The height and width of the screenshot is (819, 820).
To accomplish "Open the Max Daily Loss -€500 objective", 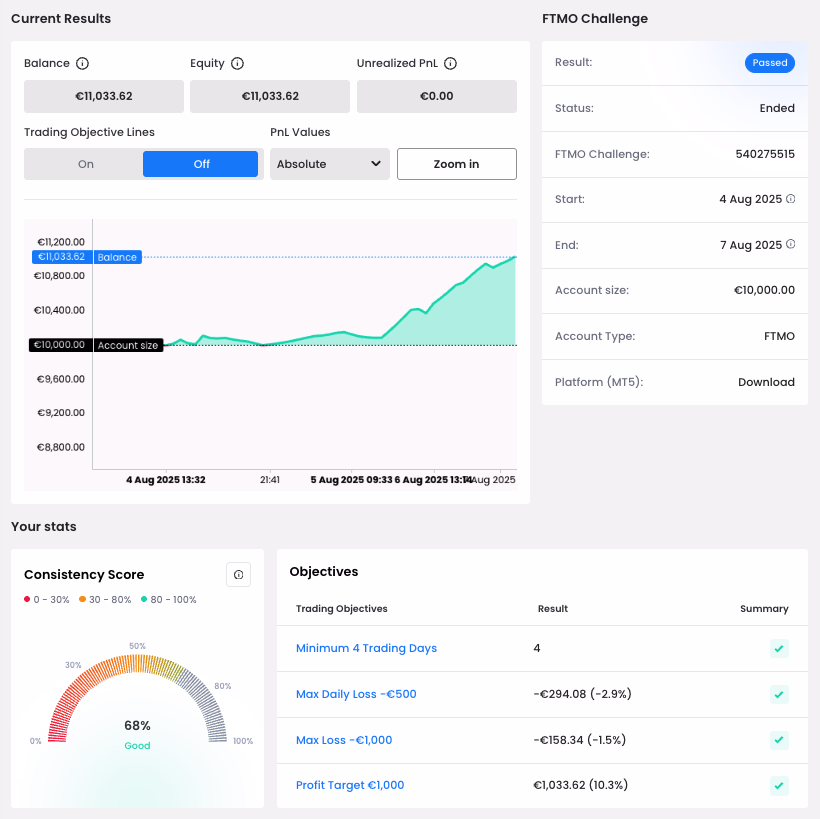I will [356, 695].
